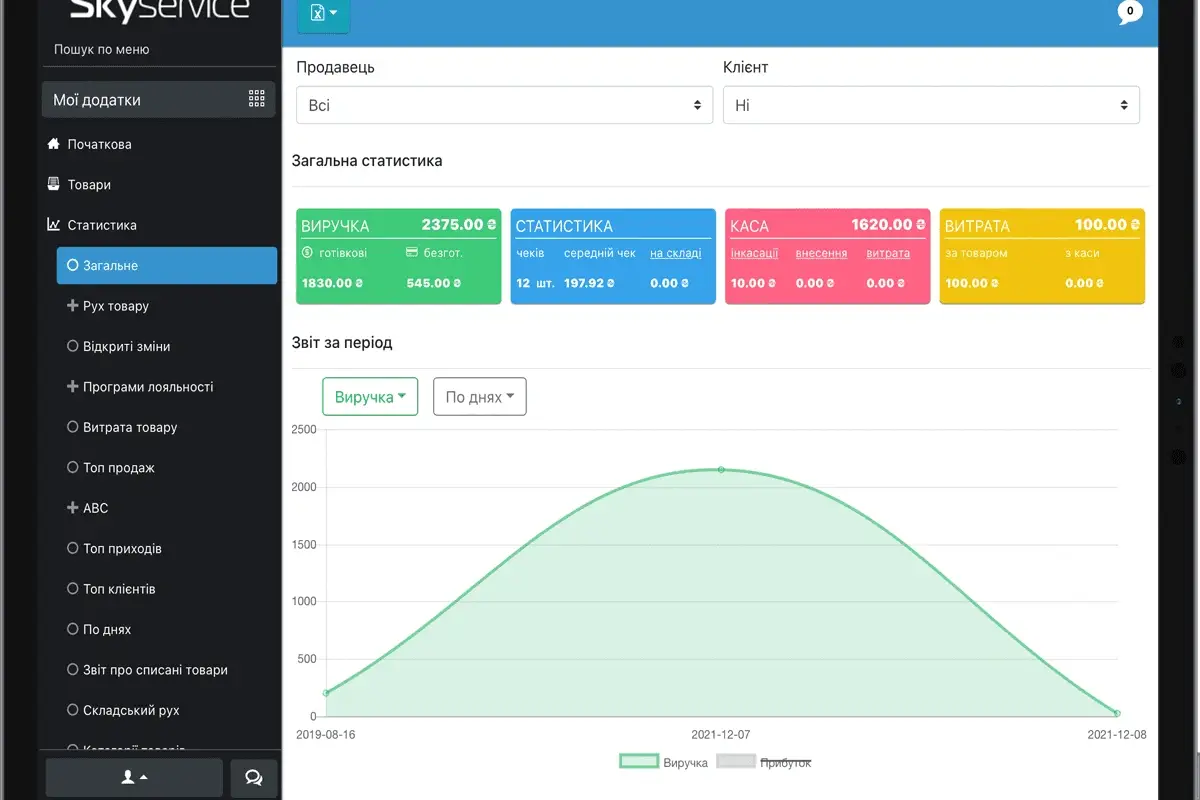The height and width of the screenshot is (800, 1200).
Task: Click the chart data point for 2021-12-07
Action: click(x=721, y=469)
